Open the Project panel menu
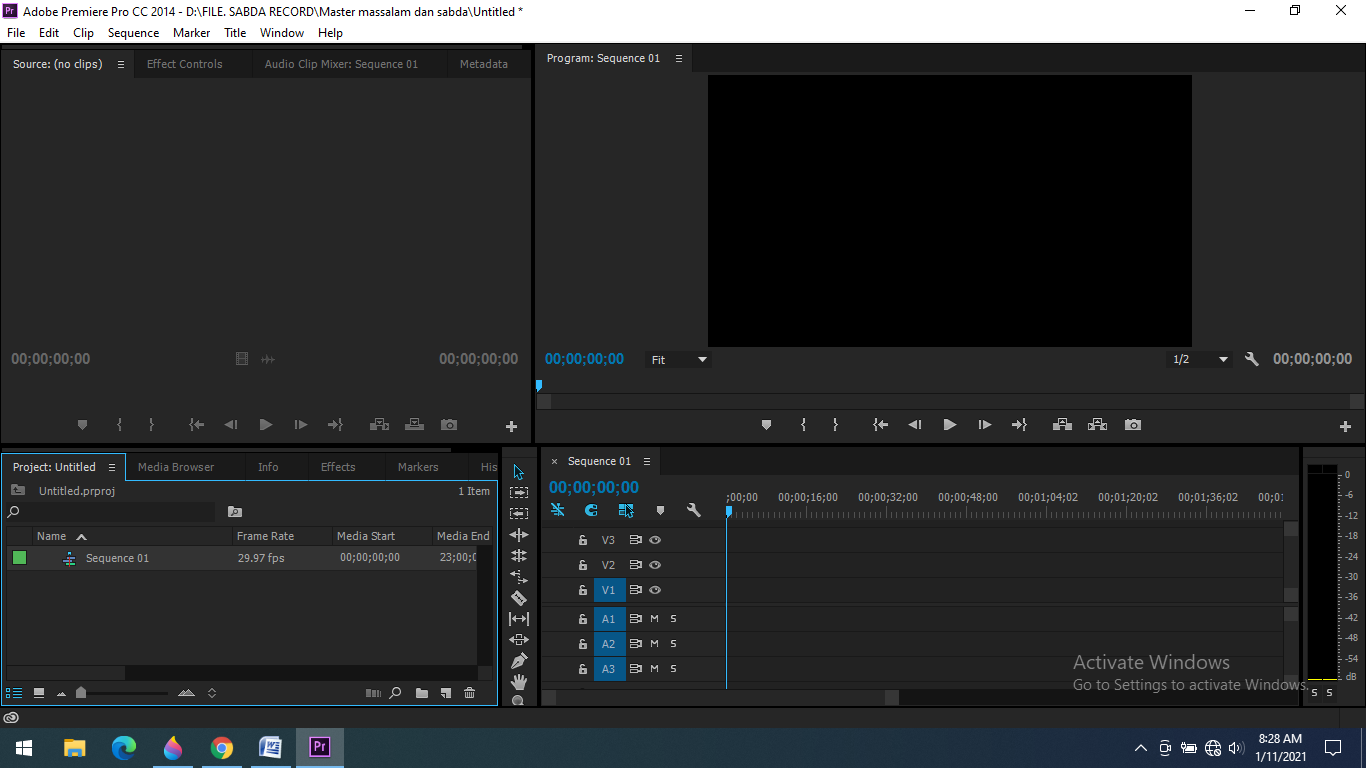1366x768 pixels. click(112, 467)
